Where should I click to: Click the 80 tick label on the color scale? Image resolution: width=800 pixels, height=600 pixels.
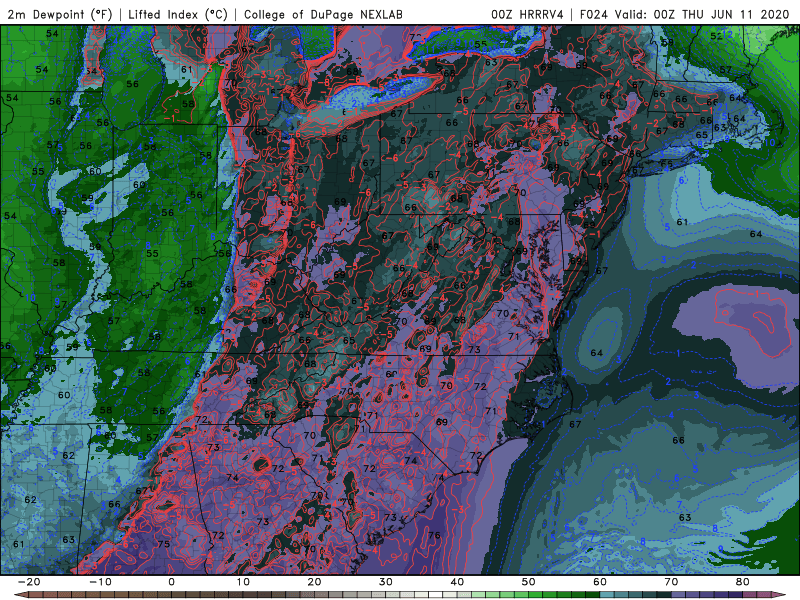click(x=743, y=582)
